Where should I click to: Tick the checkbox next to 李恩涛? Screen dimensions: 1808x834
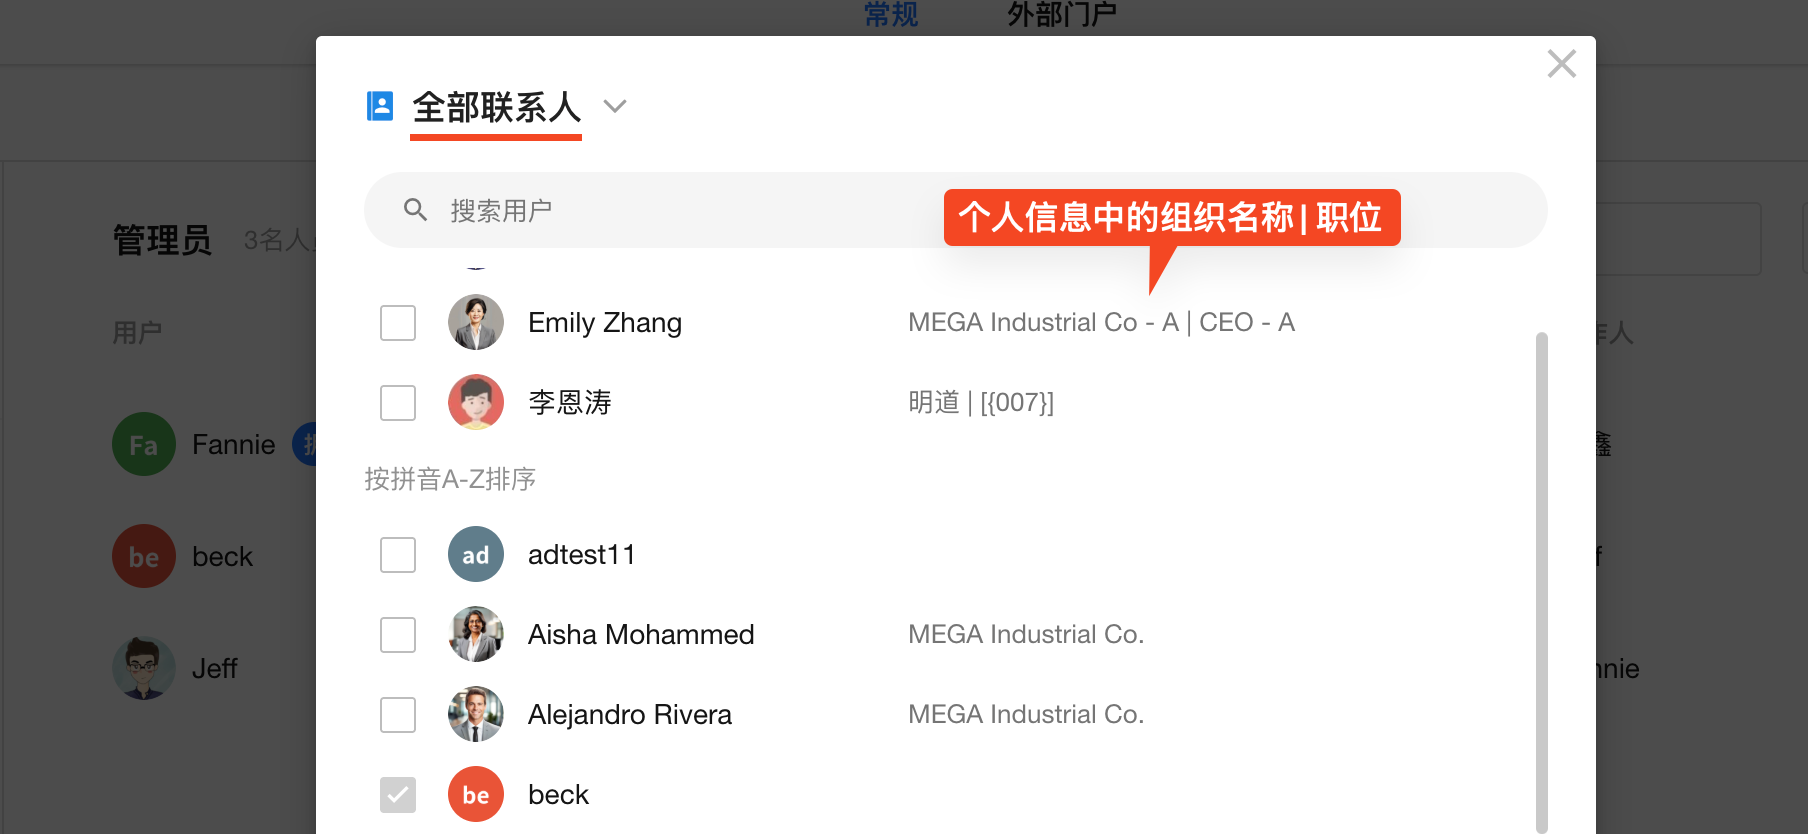398,403
